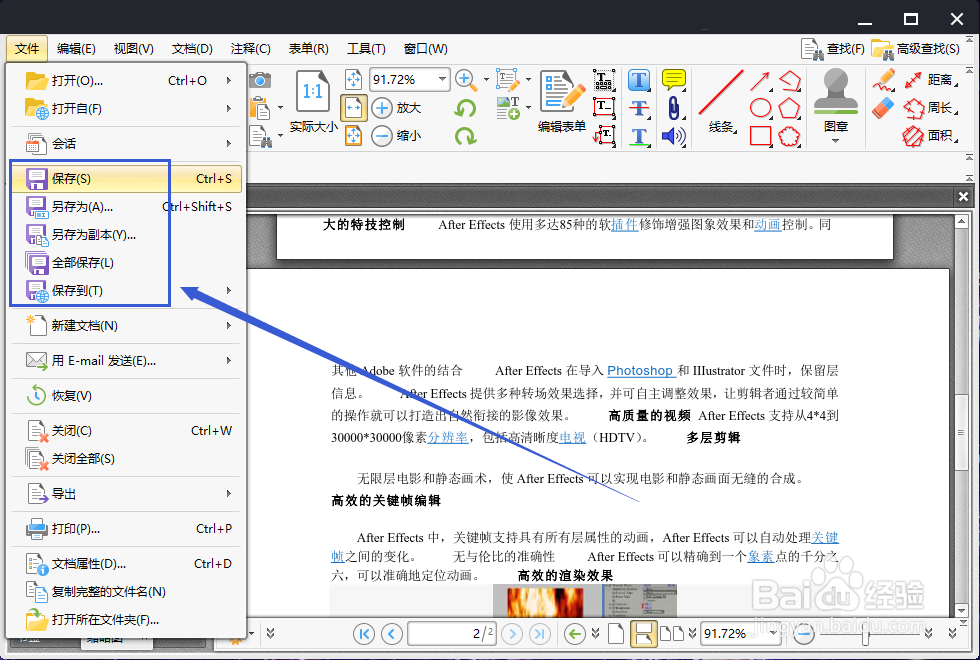Open the Comments (注释) menu
The width and height of the screenshot is (980, 660).
pos(251,49)
